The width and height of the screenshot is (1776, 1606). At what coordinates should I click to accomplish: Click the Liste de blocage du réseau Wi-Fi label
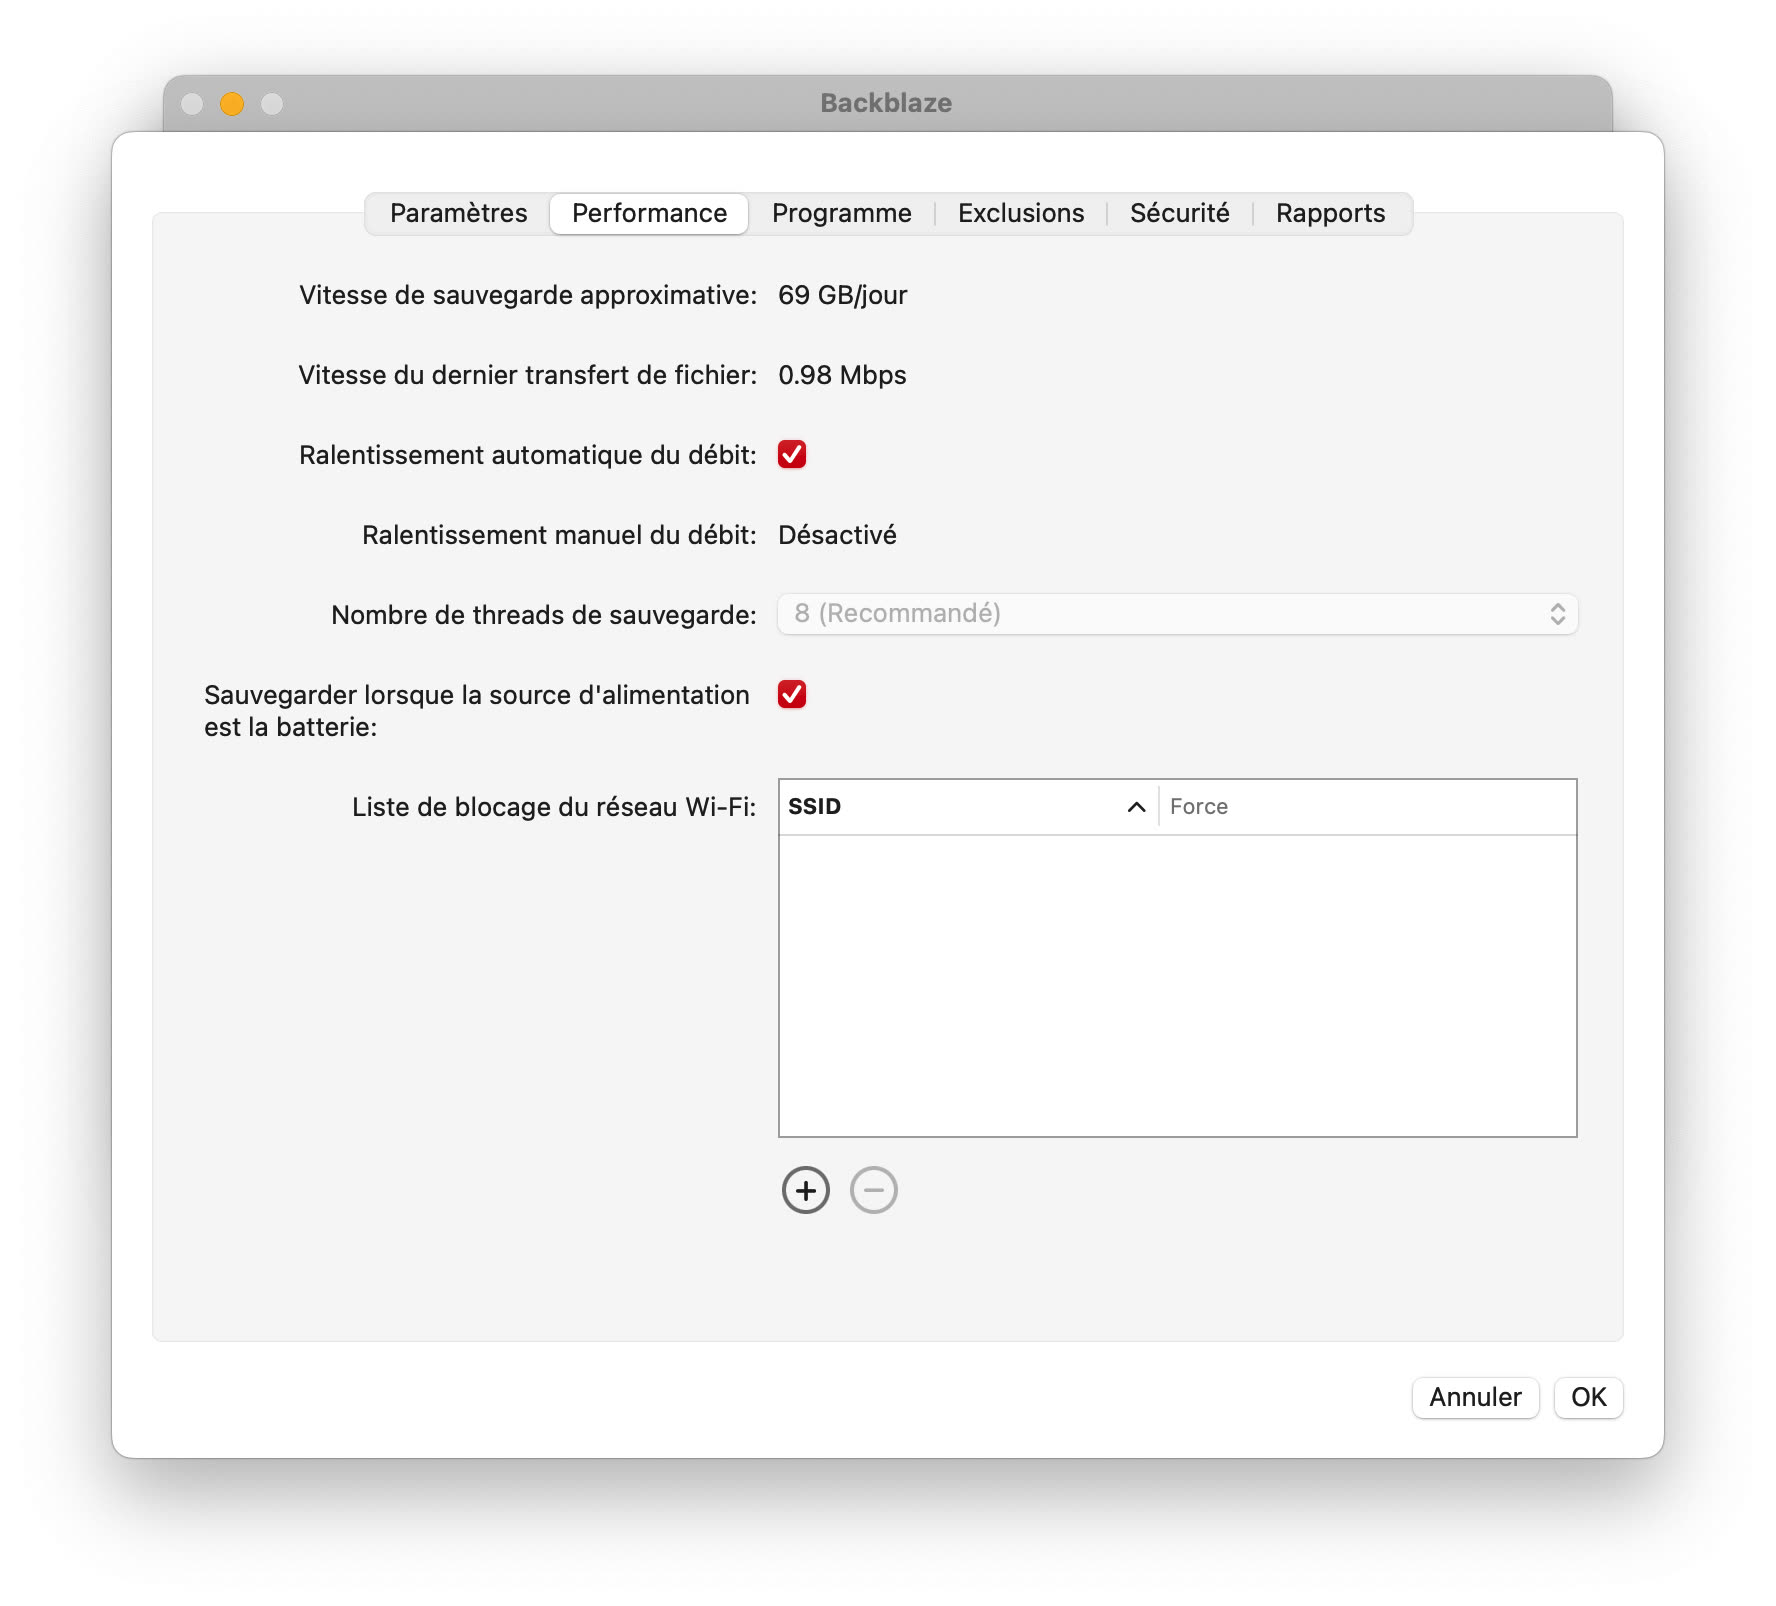(x=554, y=807)
